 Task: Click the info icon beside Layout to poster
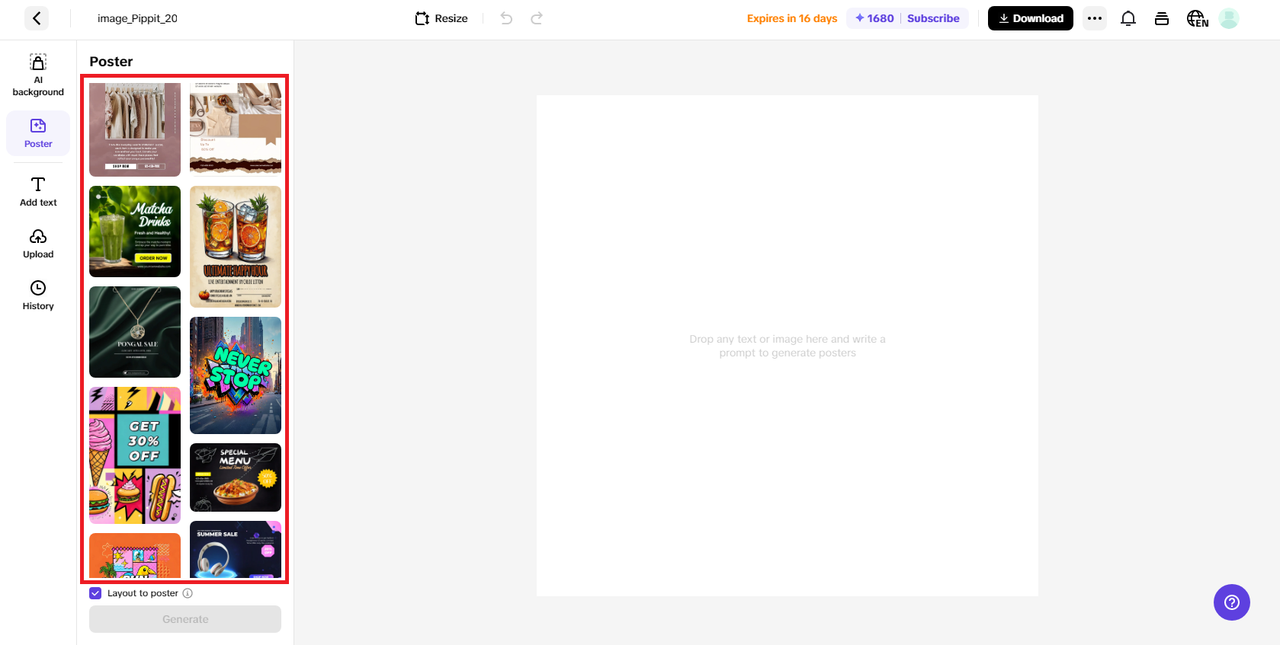point(188,593)
